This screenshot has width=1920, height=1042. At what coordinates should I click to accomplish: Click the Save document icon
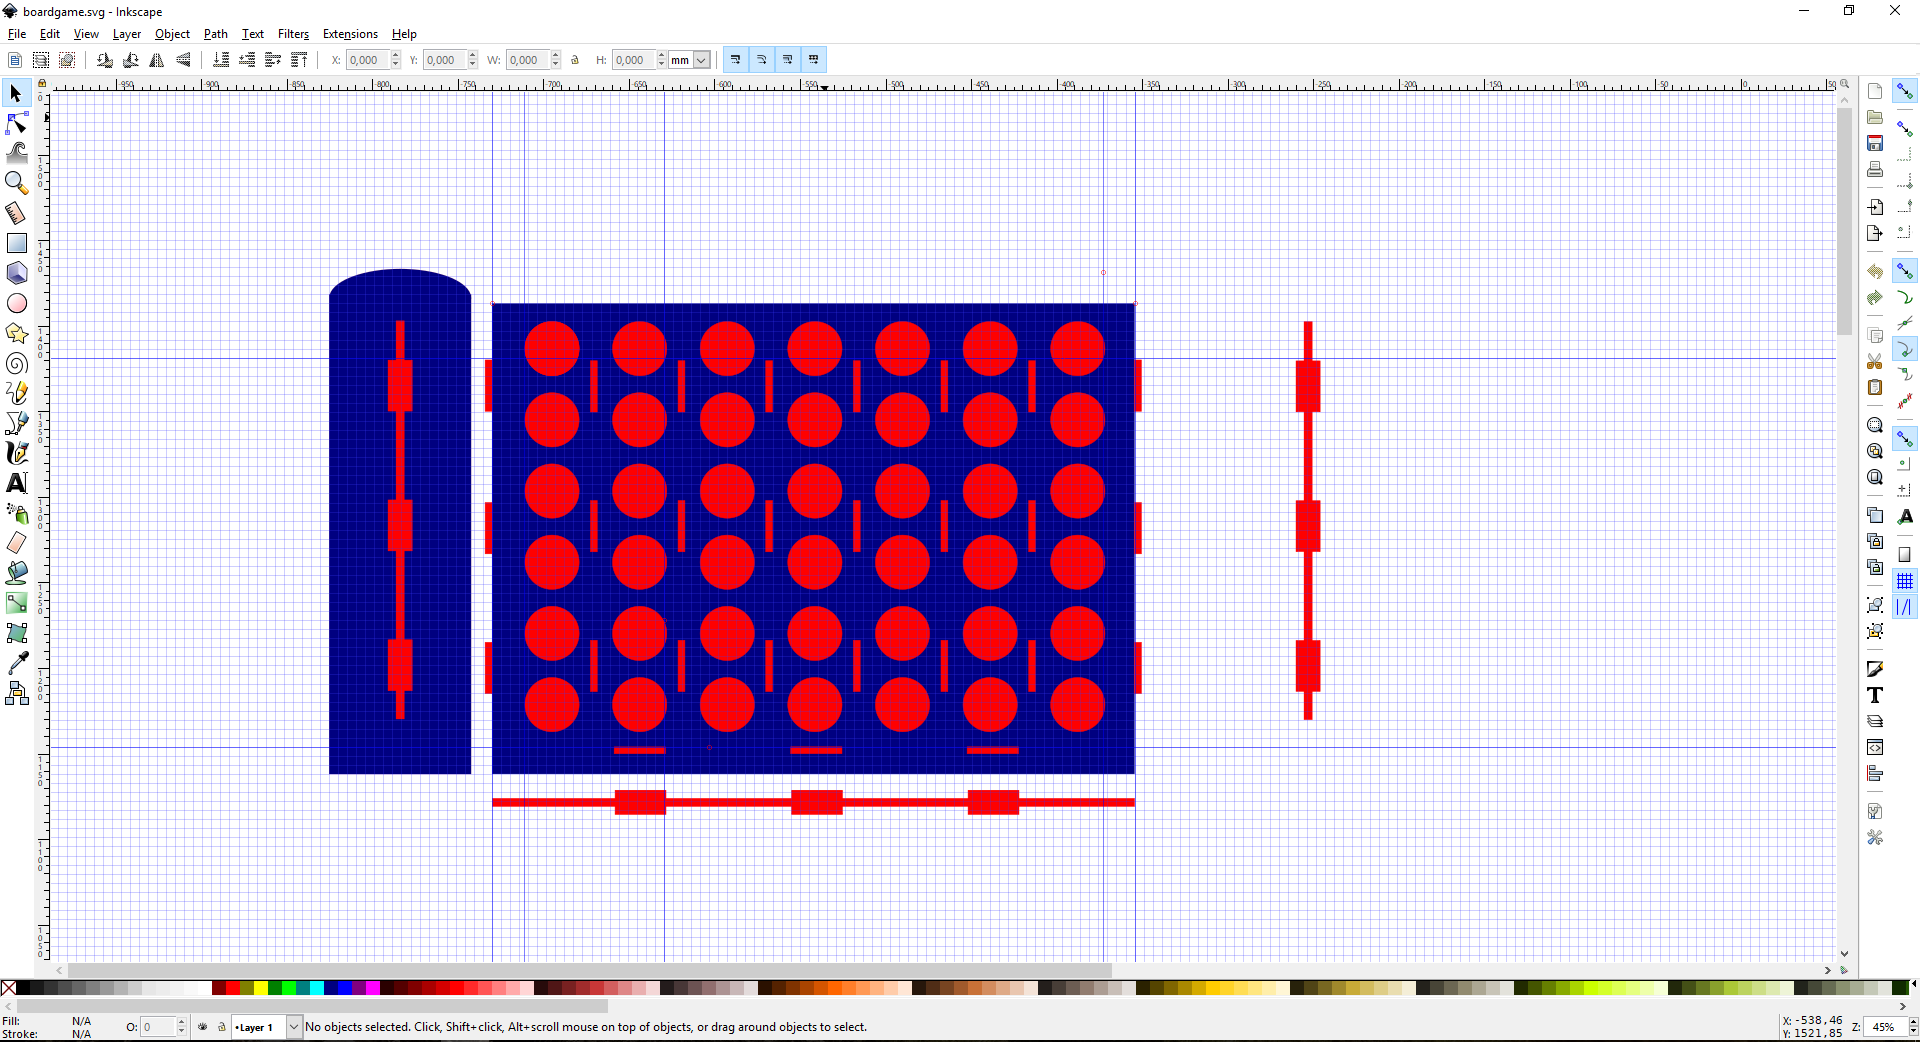(1875, 143)
